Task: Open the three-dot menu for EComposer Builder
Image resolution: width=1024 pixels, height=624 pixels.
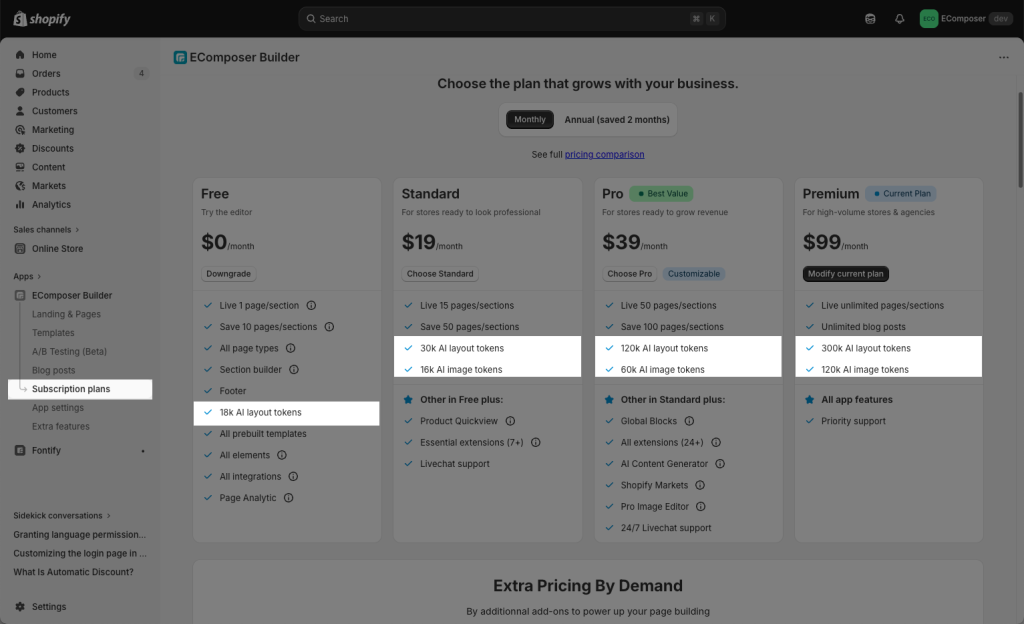Action: [x=1003, y=58]
